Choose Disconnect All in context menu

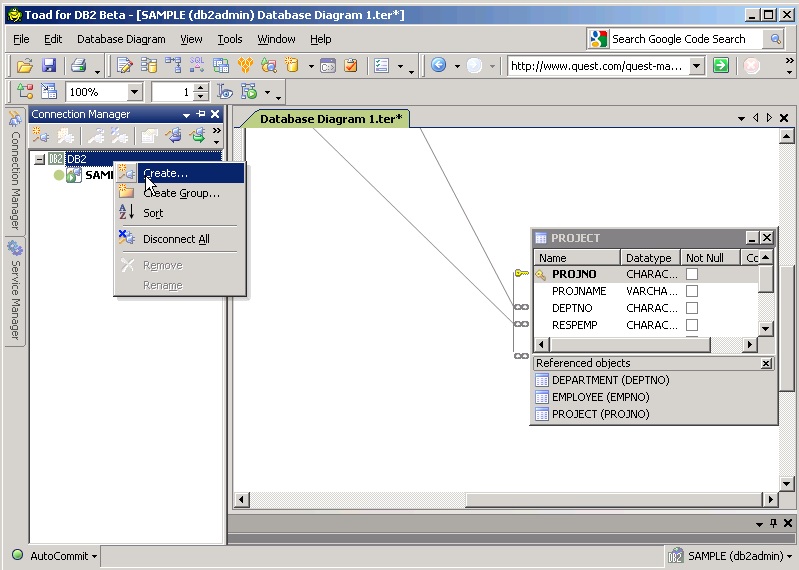point(180,239)
